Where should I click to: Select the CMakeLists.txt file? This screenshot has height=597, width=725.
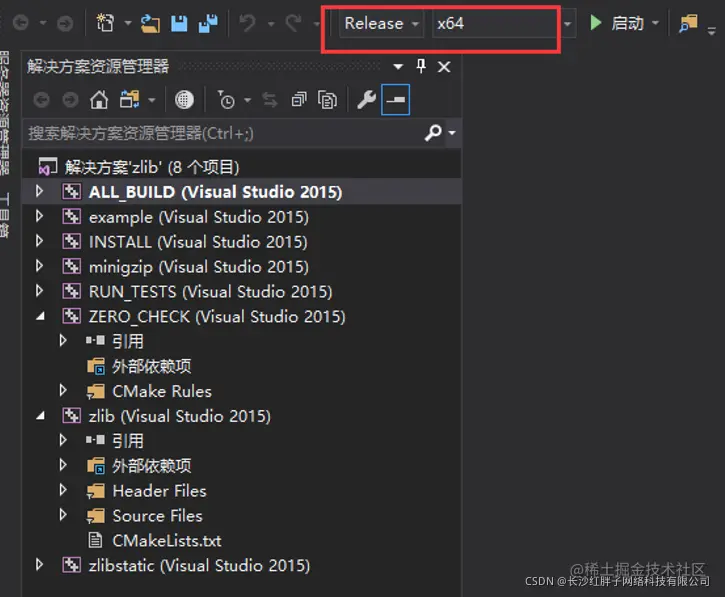166,541
